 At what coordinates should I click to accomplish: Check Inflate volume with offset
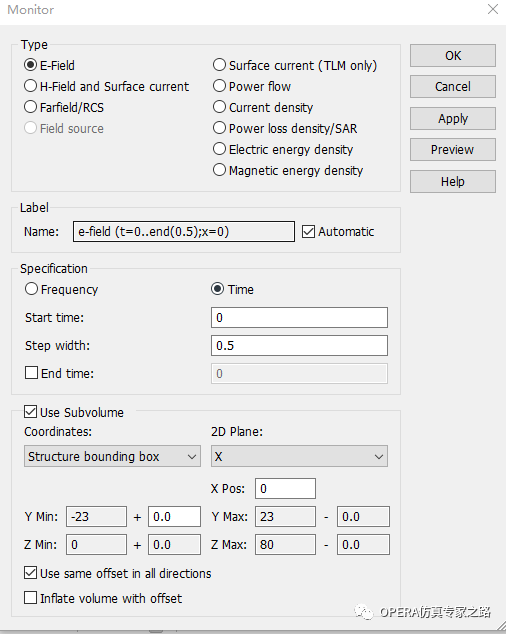click(x=30, y=598)
